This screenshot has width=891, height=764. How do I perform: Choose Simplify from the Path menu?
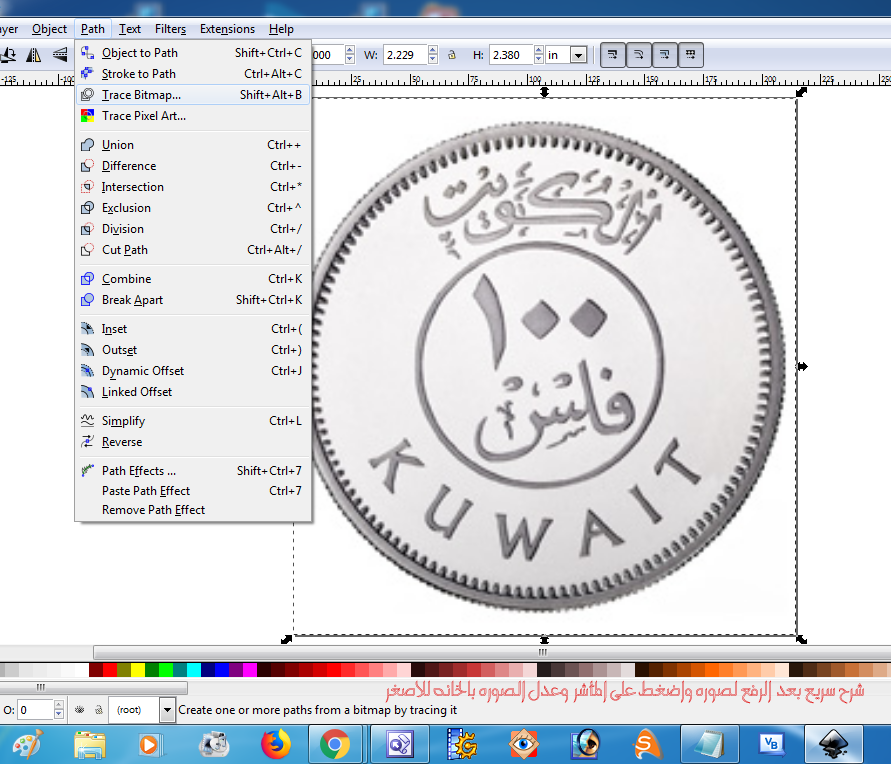click(193, 421)
